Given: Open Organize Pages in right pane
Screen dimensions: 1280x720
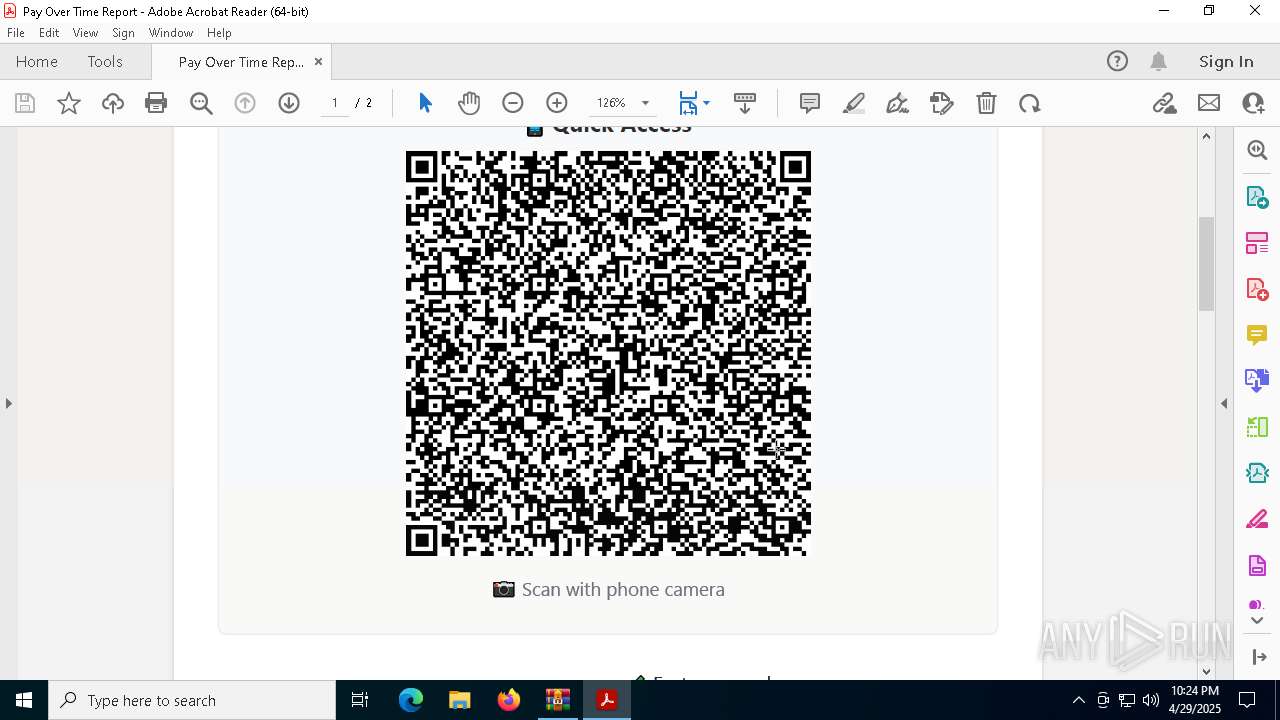Looking at the screenshot, I should tap(1257, 243).
